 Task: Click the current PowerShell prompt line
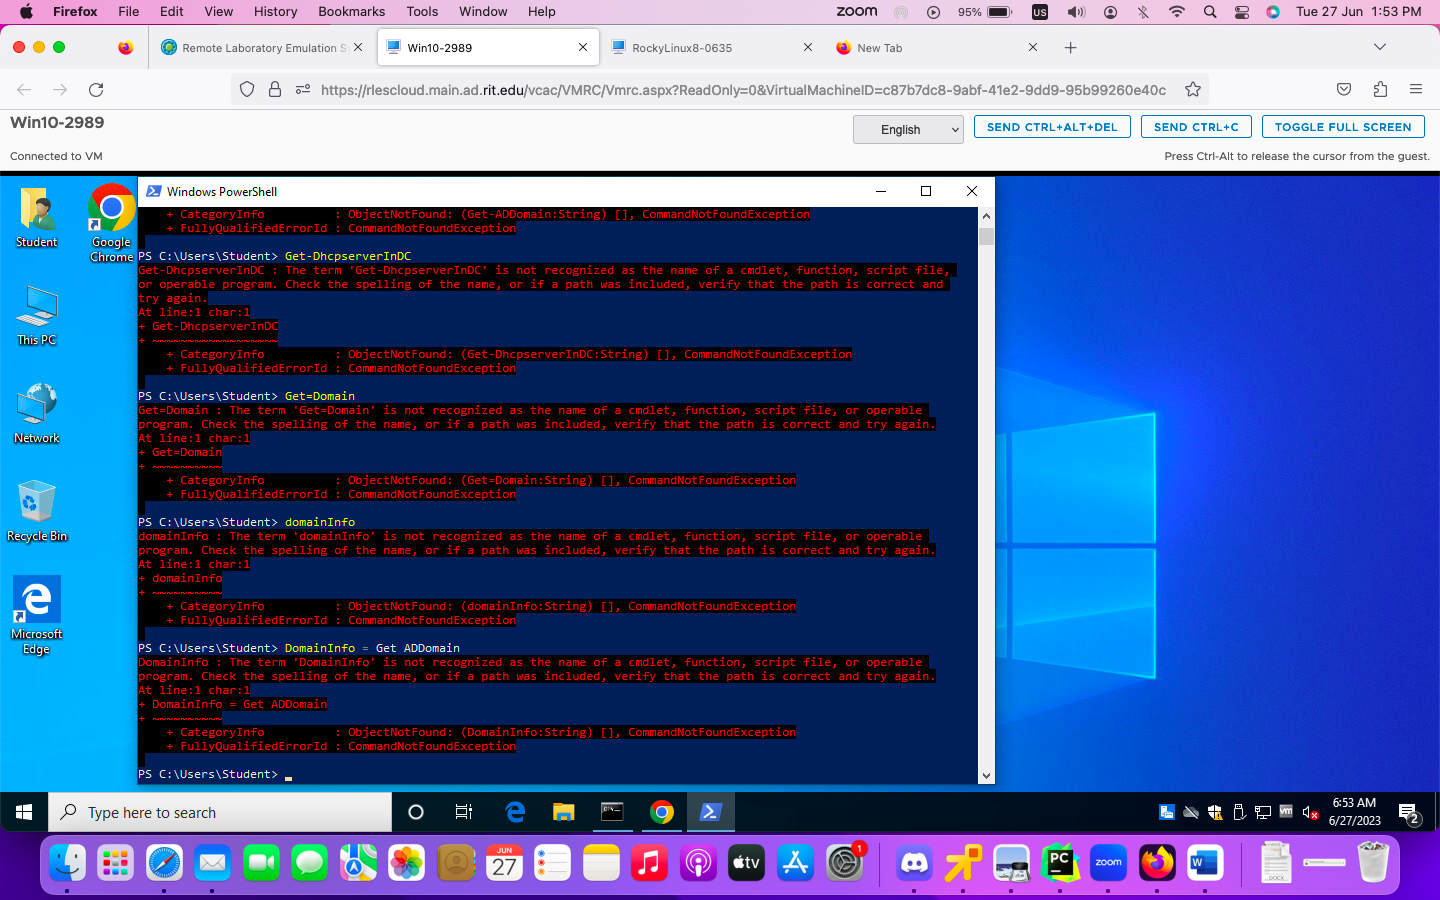tap(215, 774)
